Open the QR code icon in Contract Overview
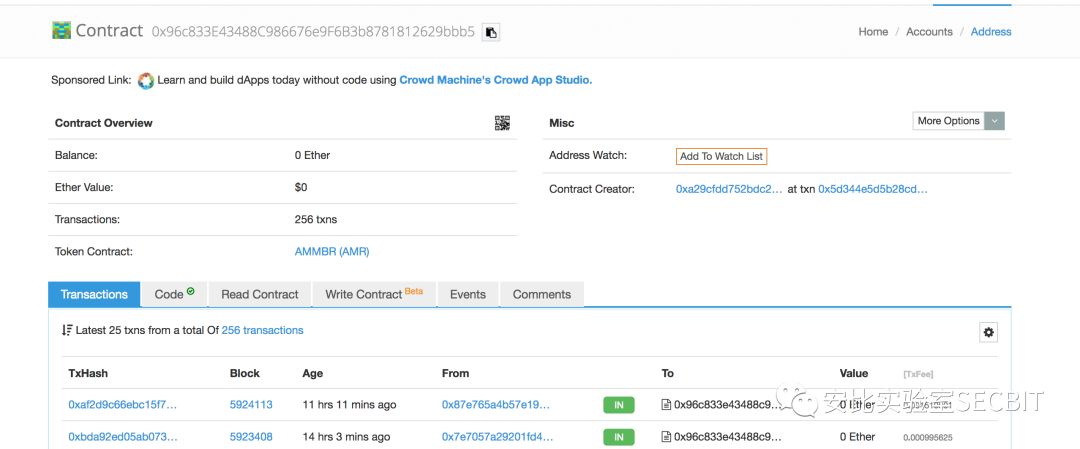The image size is (1080, 449). point(502,123)
